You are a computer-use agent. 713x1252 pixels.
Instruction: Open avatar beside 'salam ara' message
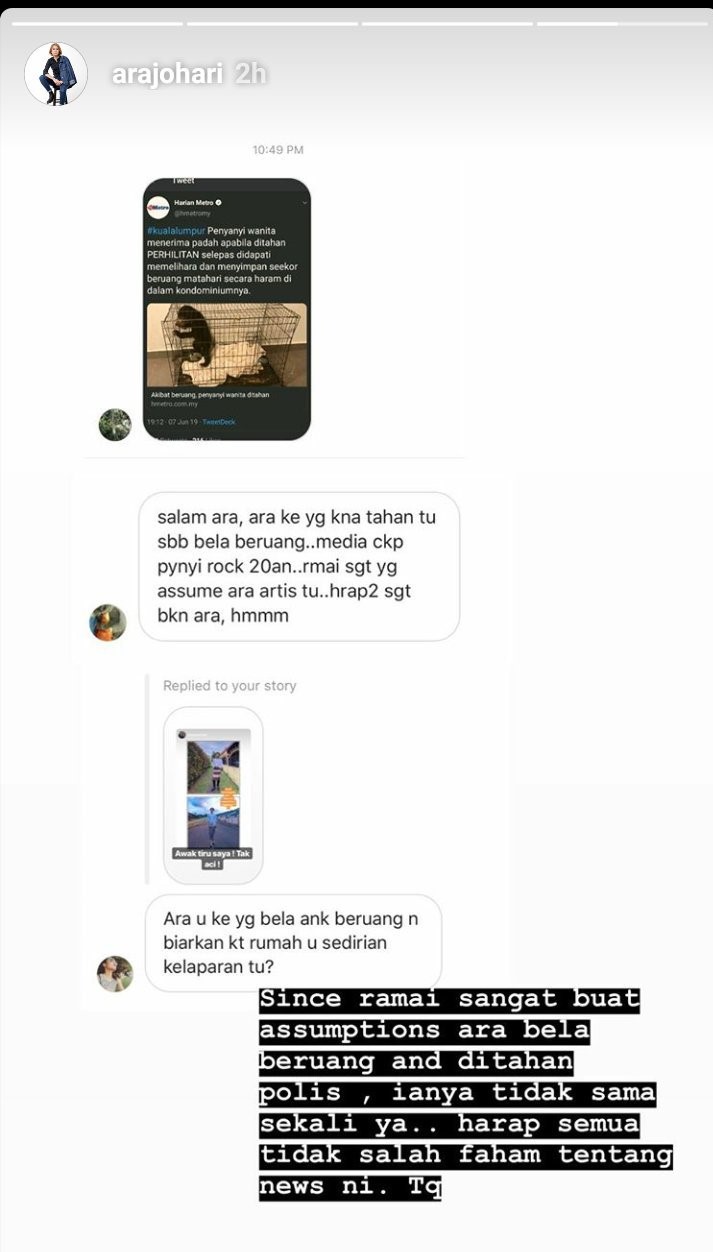(107, 622)
